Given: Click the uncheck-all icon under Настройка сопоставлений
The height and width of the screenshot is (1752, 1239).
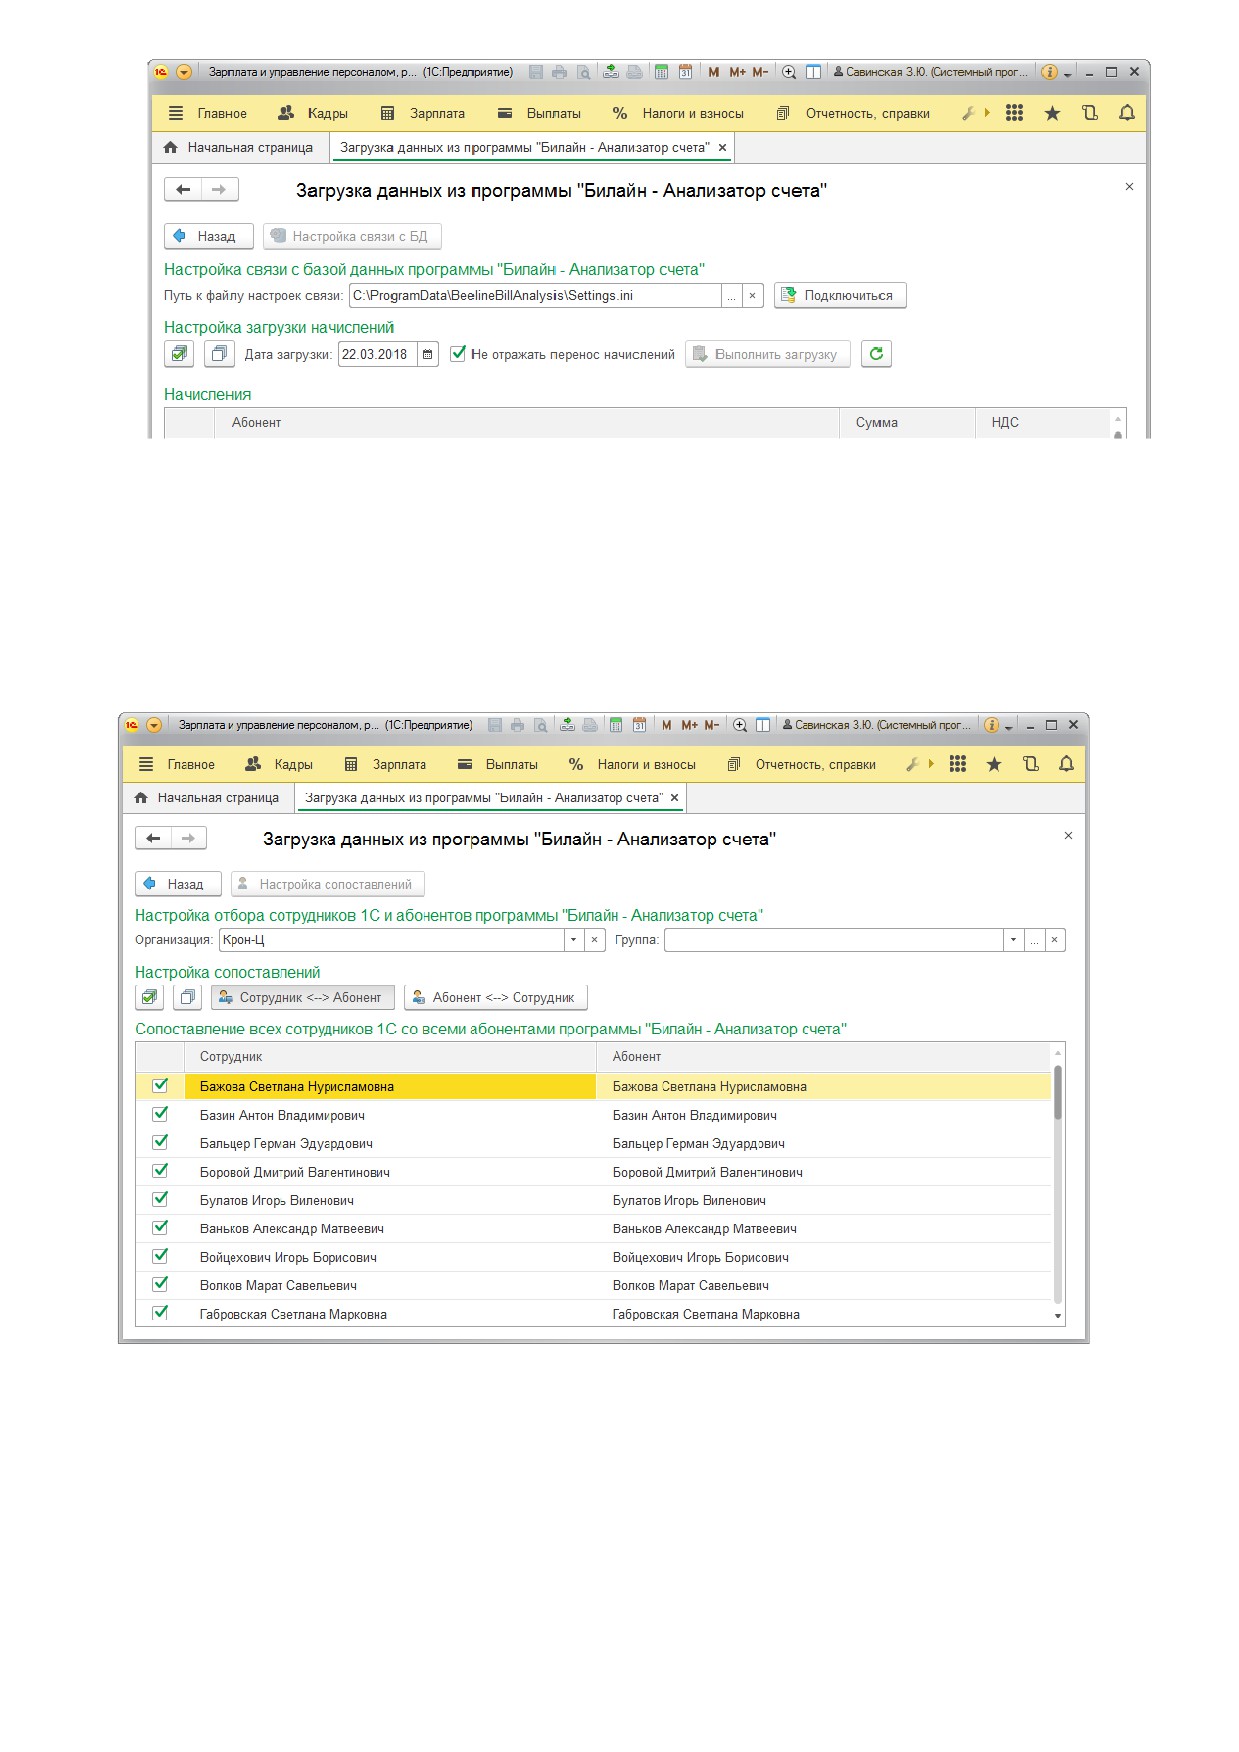Looking at the screenshot, I should click(187, 997).
